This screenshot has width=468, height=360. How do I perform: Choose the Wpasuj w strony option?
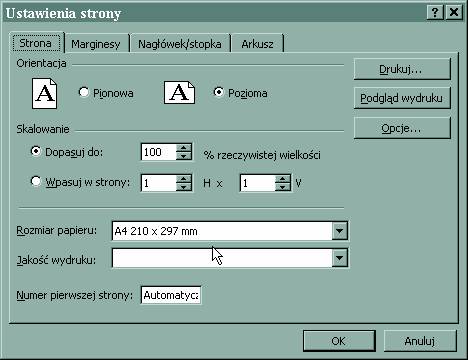click(36, 181)
